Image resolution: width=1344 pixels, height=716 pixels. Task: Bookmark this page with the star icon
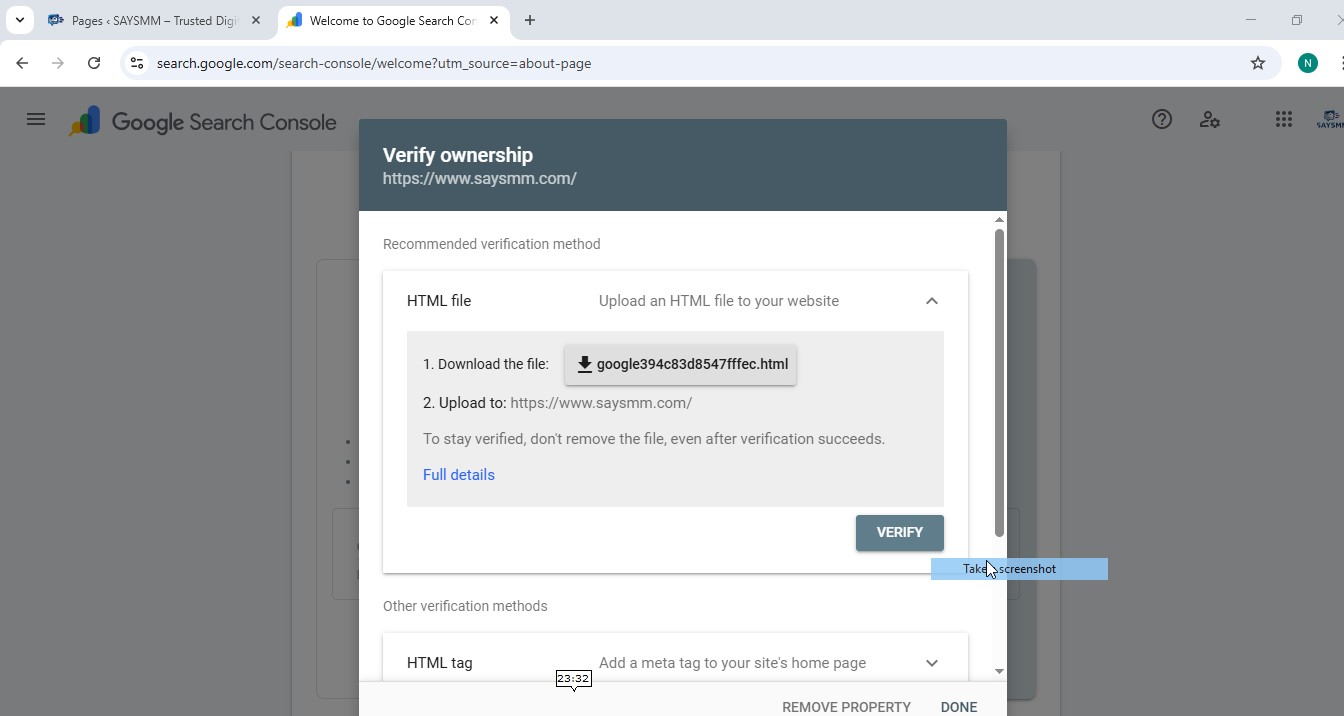(x=1258, y=63)
